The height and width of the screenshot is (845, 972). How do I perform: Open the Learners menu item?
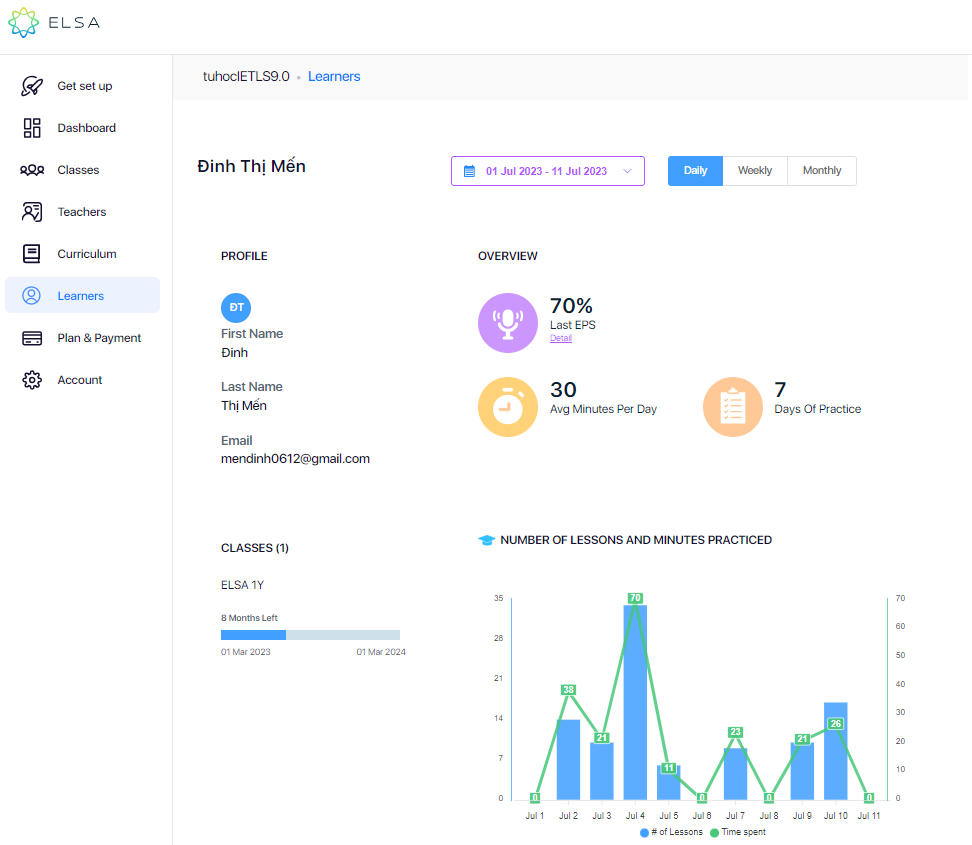click(x=81, y=296)
